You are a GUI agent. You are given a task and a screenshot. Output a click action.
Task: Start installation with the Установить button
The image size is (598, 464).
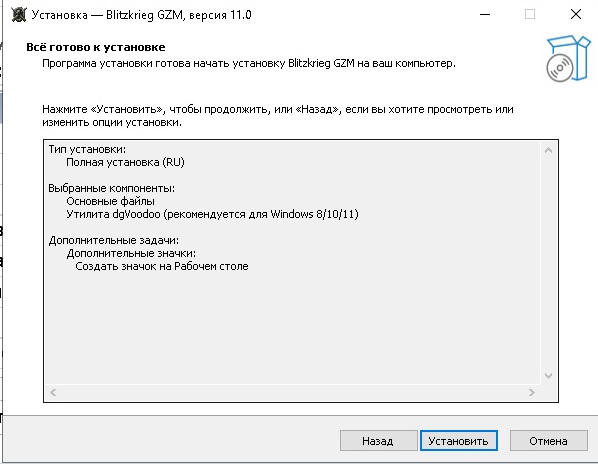459,441
